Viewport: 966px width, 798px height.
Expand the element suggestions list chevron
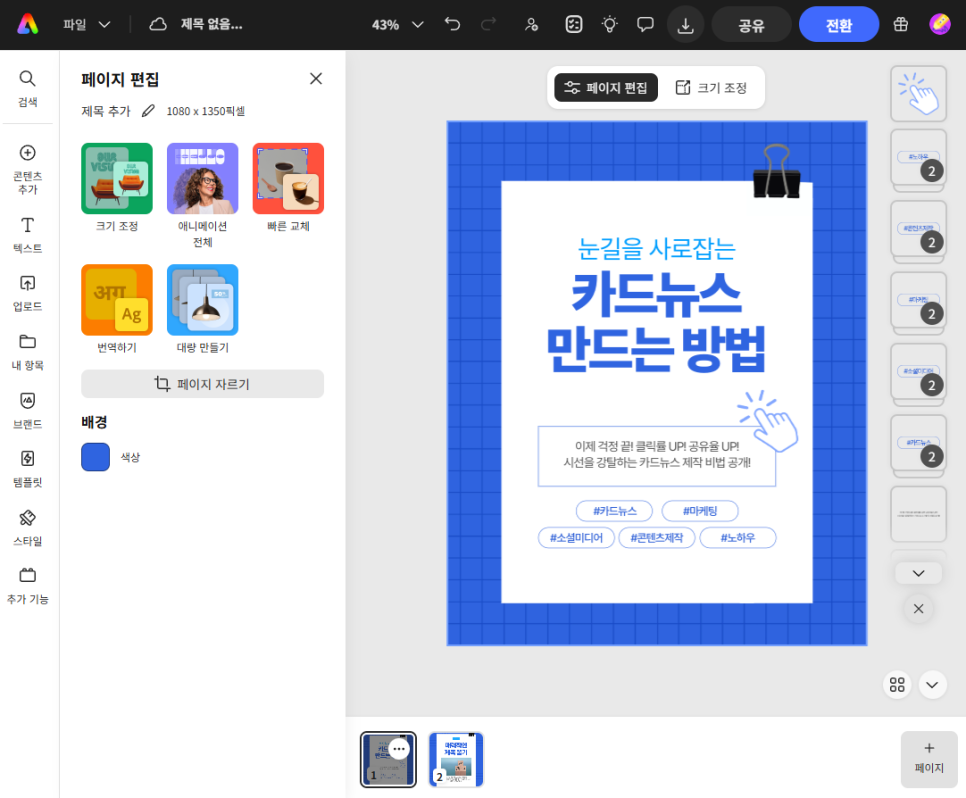pos(918,573)
